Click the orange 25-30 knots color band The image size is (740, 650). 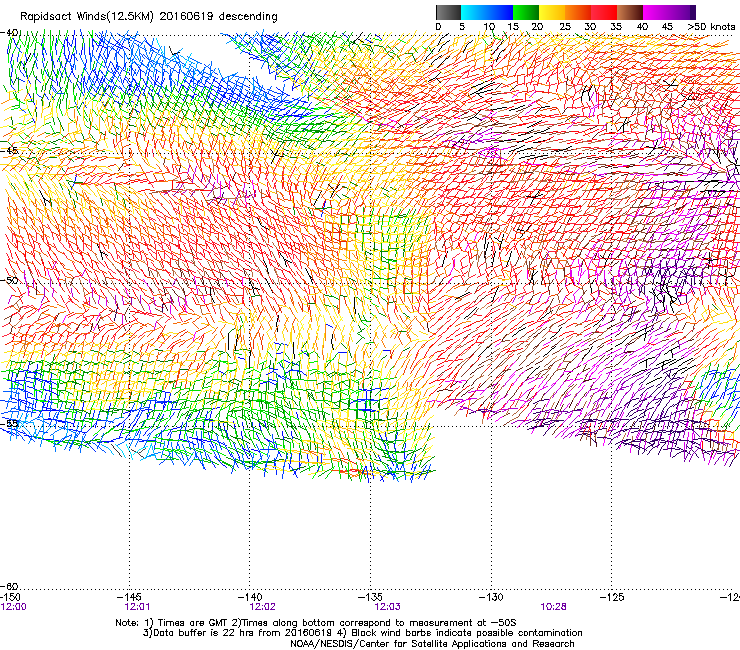tap(578, 12)
